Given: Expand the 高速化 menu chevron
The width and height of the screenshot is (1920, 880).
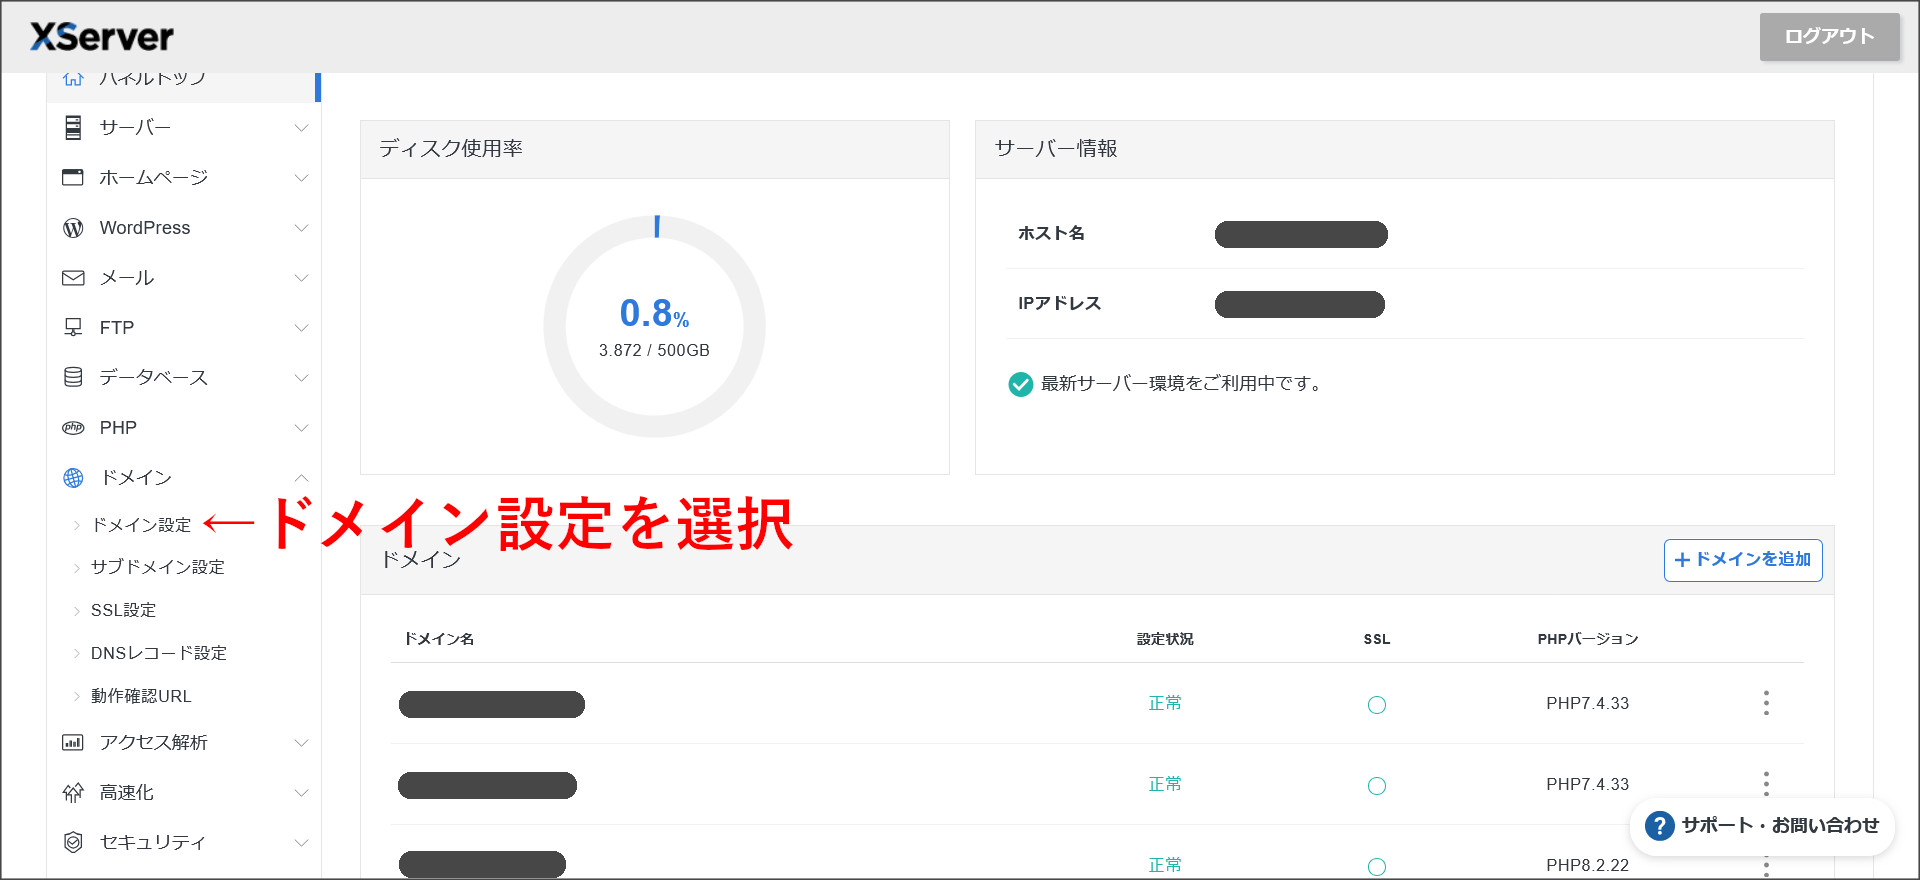Looking at the screenshot, I should (301, 793).
